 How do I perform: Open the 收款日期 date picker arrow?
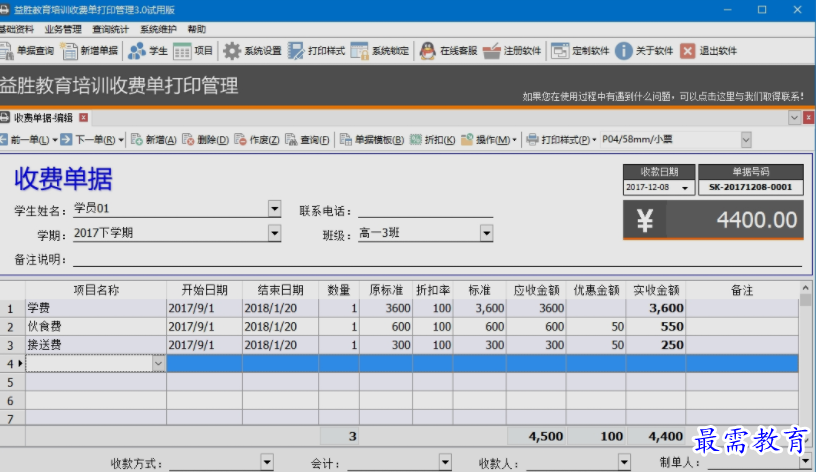[x=685, y=188]
